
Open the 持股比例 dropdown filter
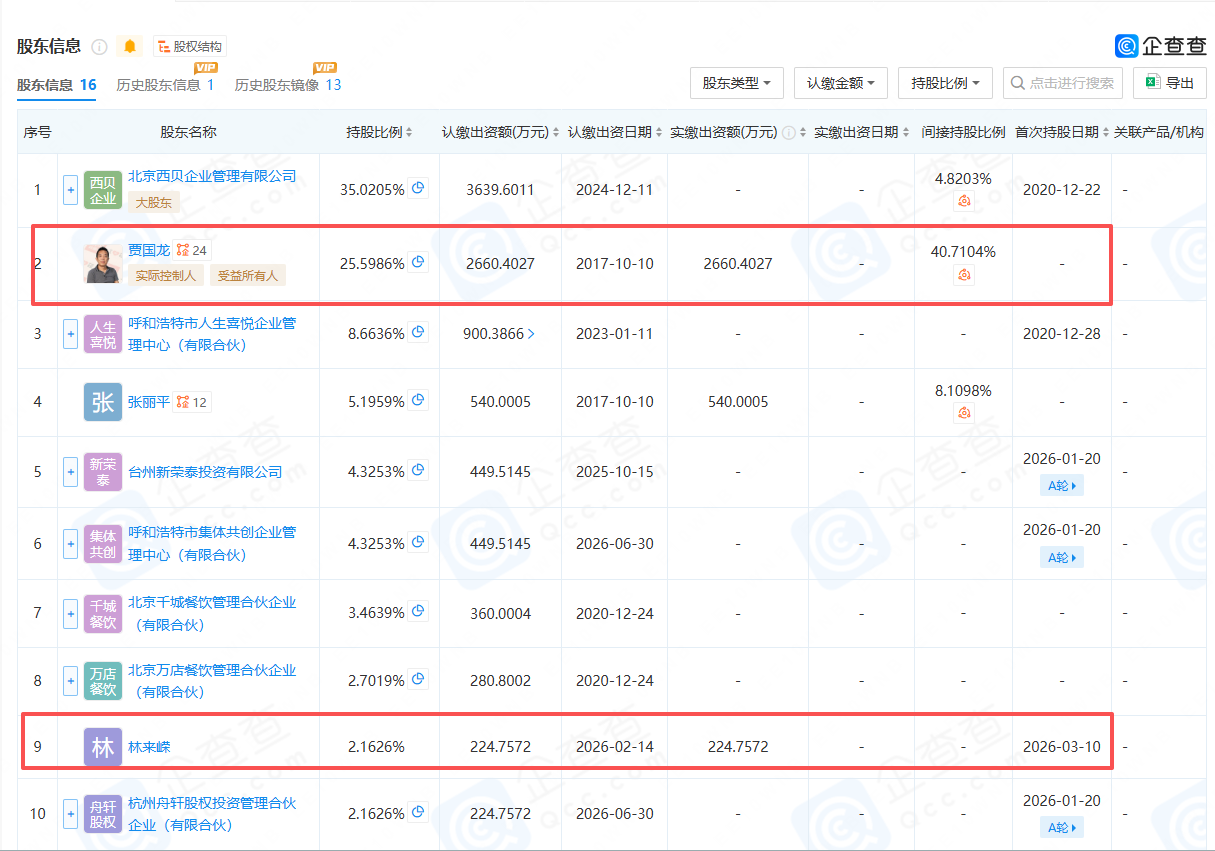945,83
